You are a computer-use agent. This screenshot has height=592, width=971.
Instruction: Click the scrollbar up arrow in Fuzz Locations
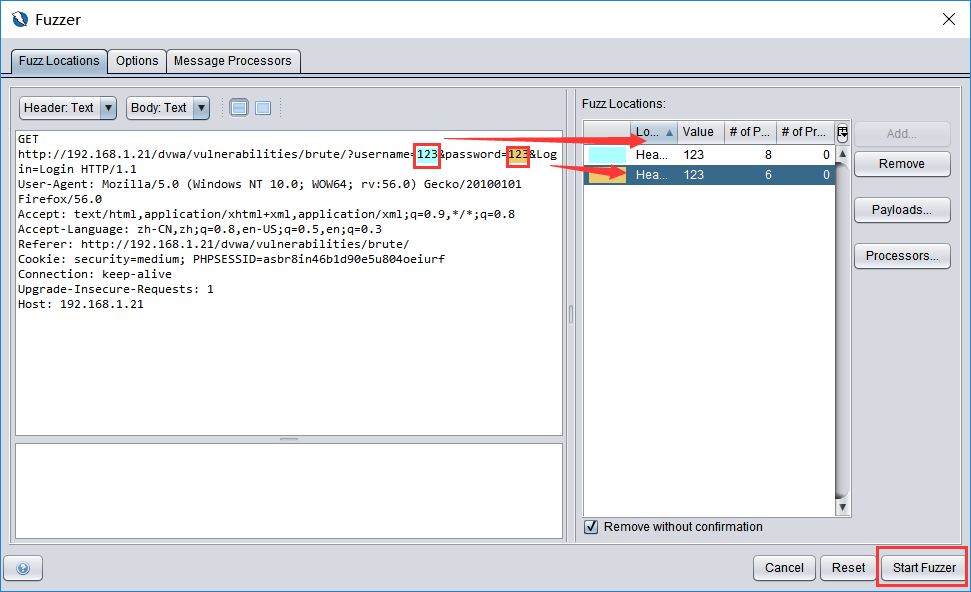pos(842,154)
